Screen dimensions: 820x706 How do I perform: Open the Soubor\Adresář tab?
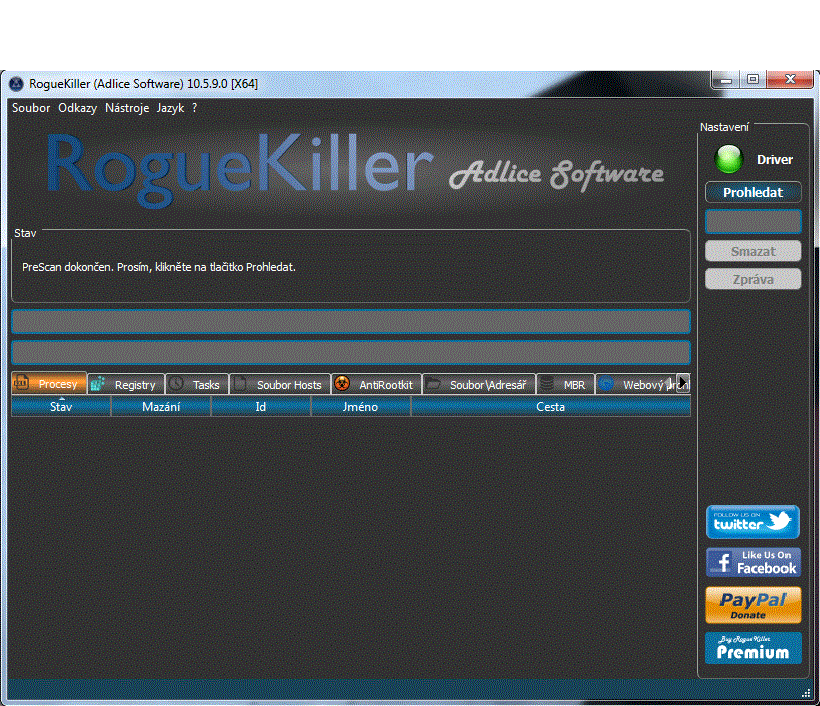click(x=479, y=384)
